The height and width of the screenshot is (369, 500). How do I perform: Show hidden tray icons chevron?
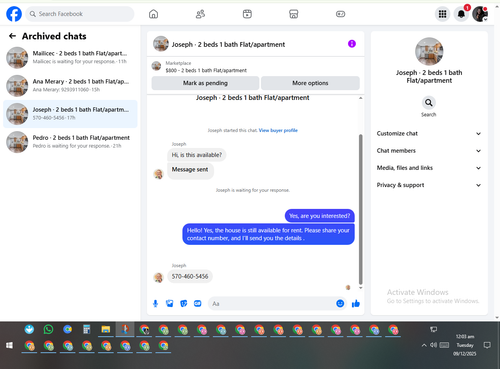click(424, 345)
